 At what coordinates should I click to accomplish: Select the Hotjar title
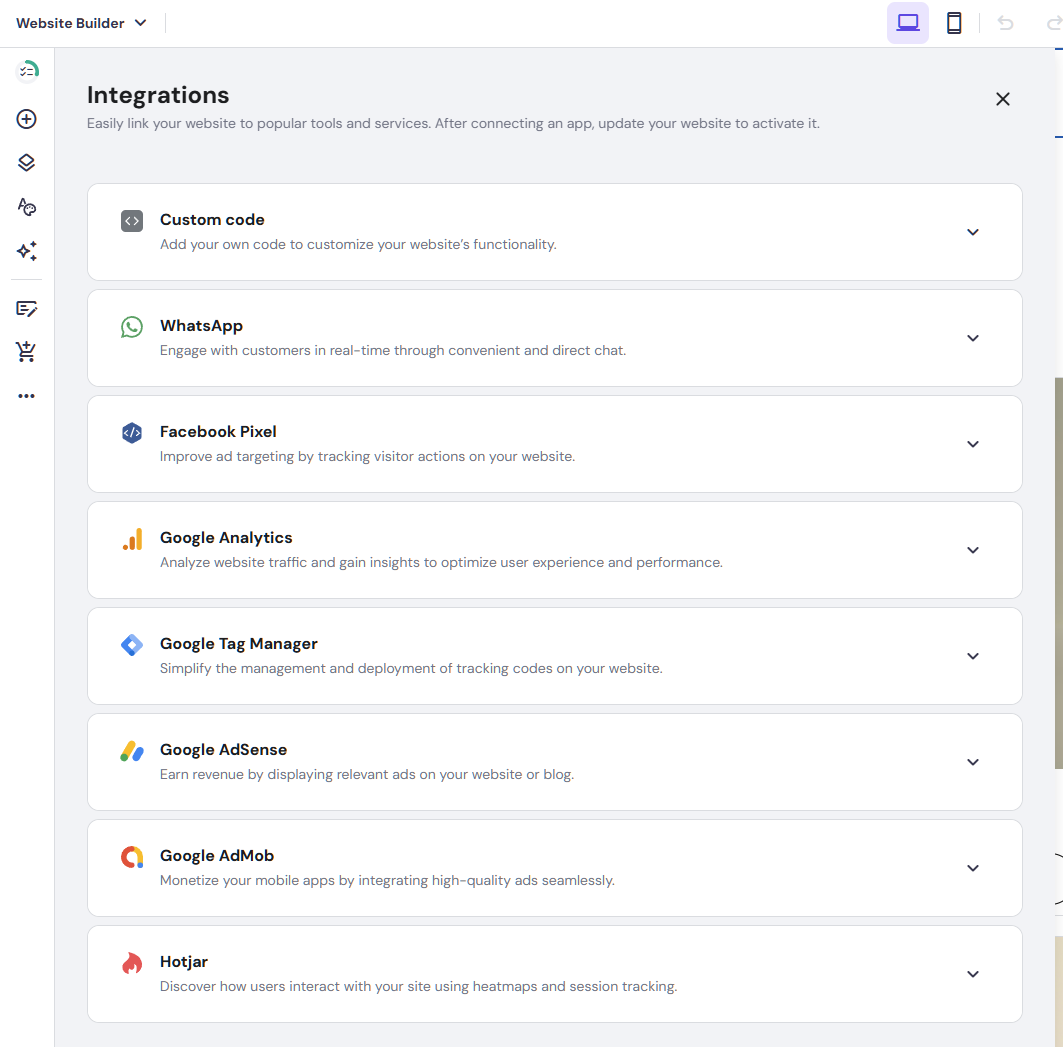pyautogui.click(x=184, y=962)
